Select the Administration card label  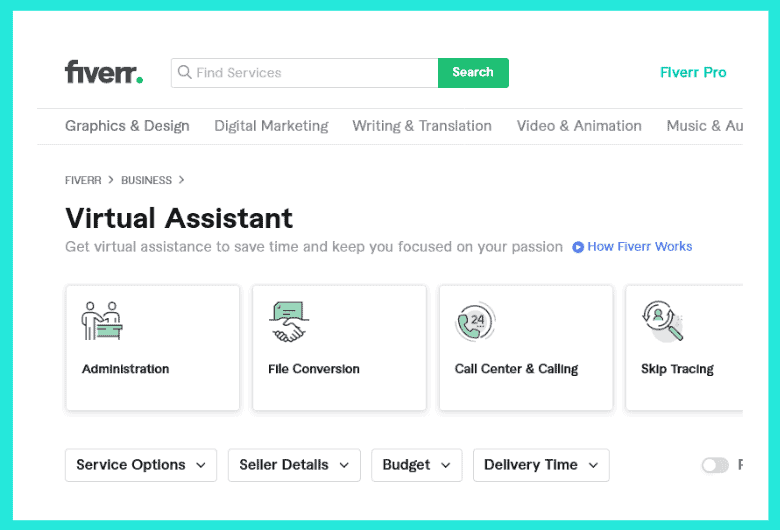(125, 369)
